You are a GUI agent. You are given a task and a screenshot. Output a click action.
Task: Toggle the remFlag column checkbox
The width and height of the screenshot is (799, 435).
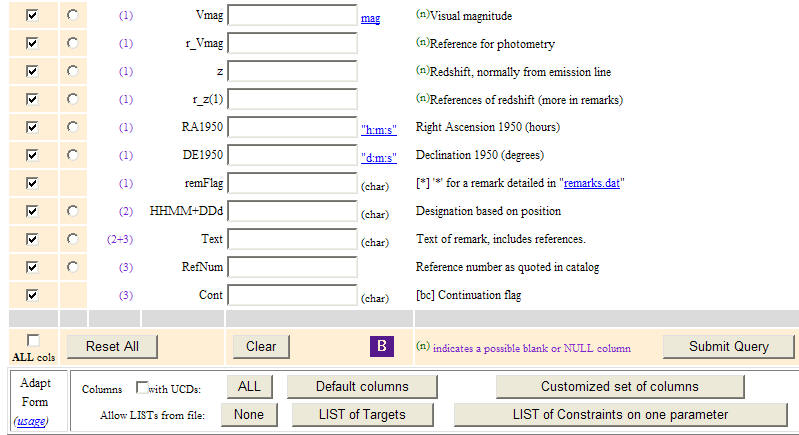pyautogui.click(x=33, y=184)
